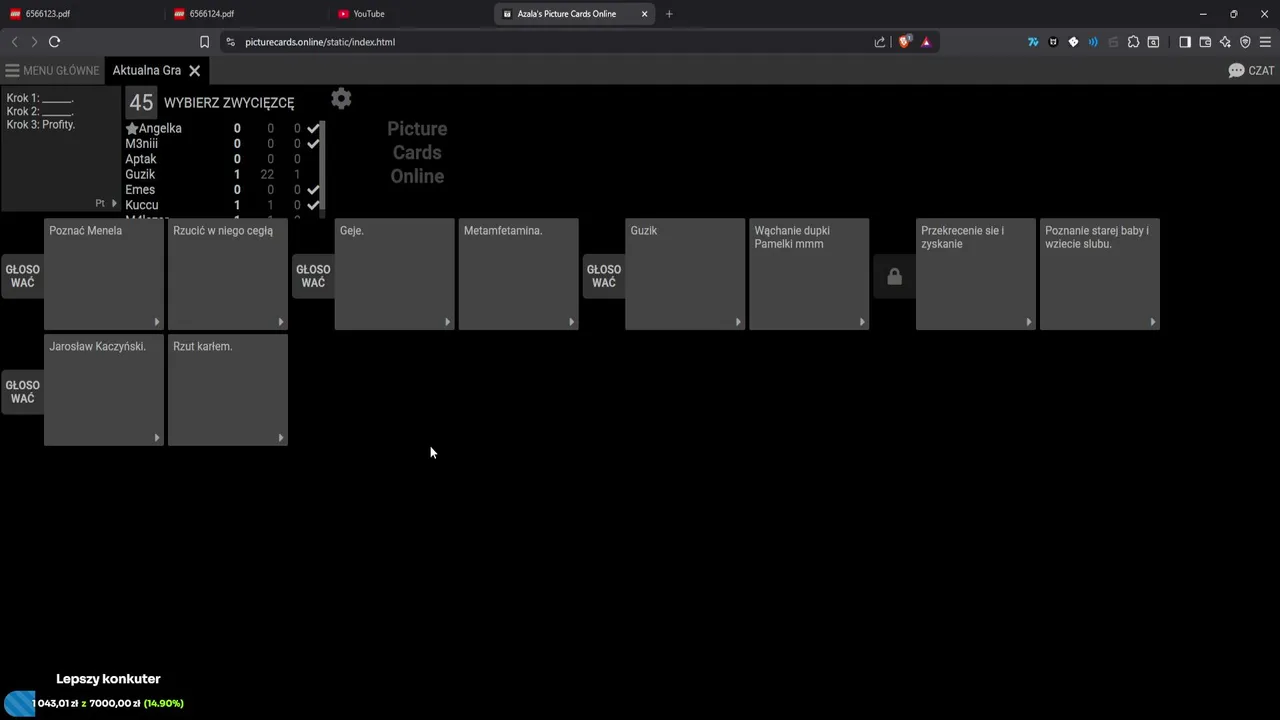
Task: Open the blue sound-waves extension icon
Action: [1093, 42]
